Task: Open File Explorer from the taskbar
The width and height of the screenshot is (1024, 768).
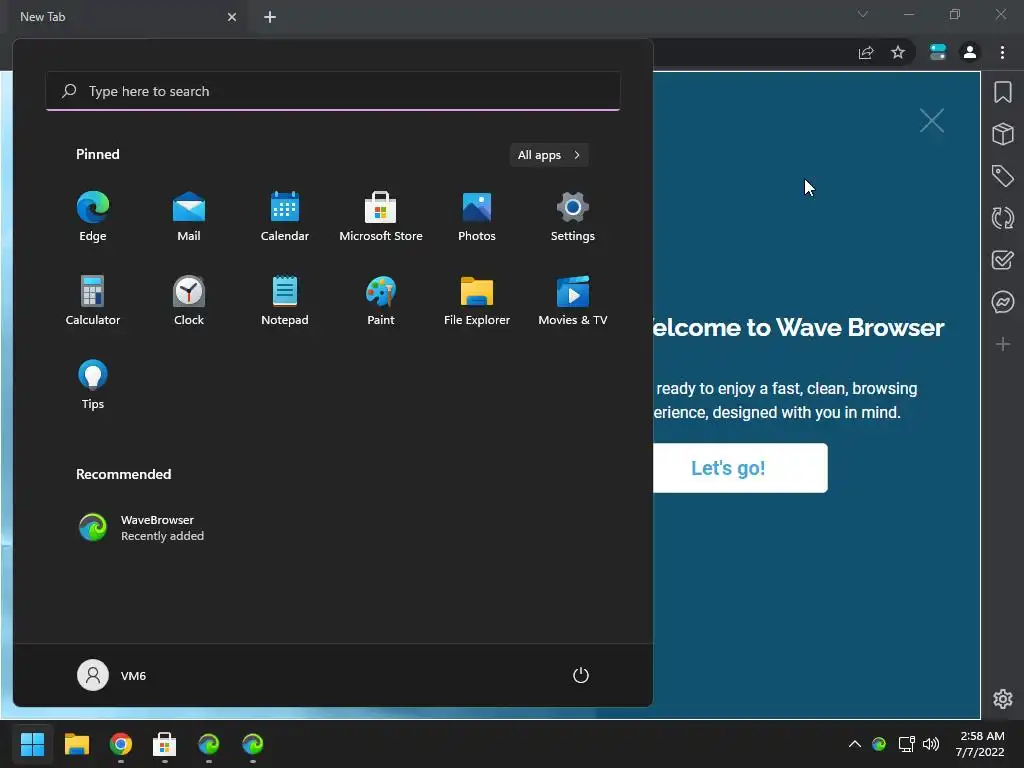Action: pyautogui.click(x=76, y=744)
